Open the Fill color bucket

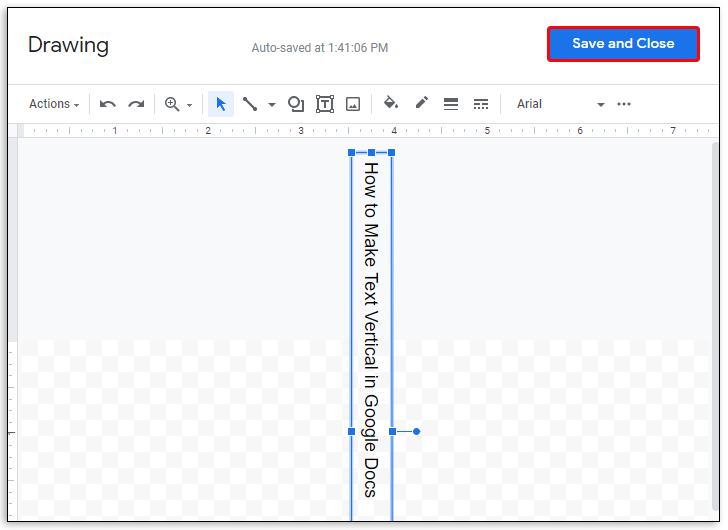[391, 103]
